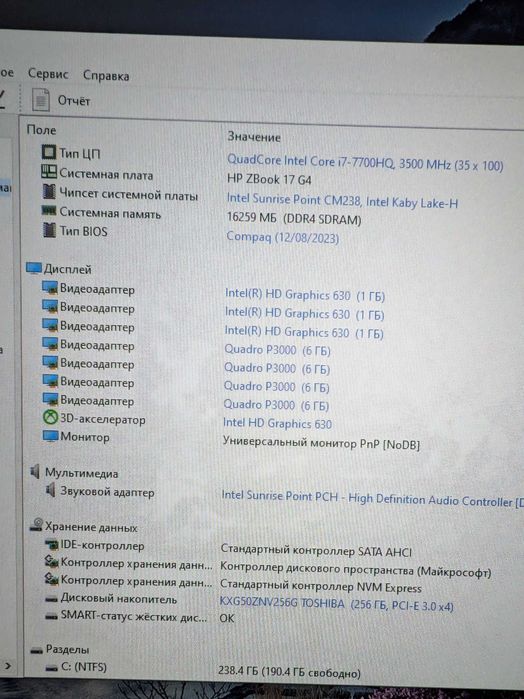Select the 16259 МБ (DDR4 SDRAM) value
524x699 pixels.
pos(294,219)
